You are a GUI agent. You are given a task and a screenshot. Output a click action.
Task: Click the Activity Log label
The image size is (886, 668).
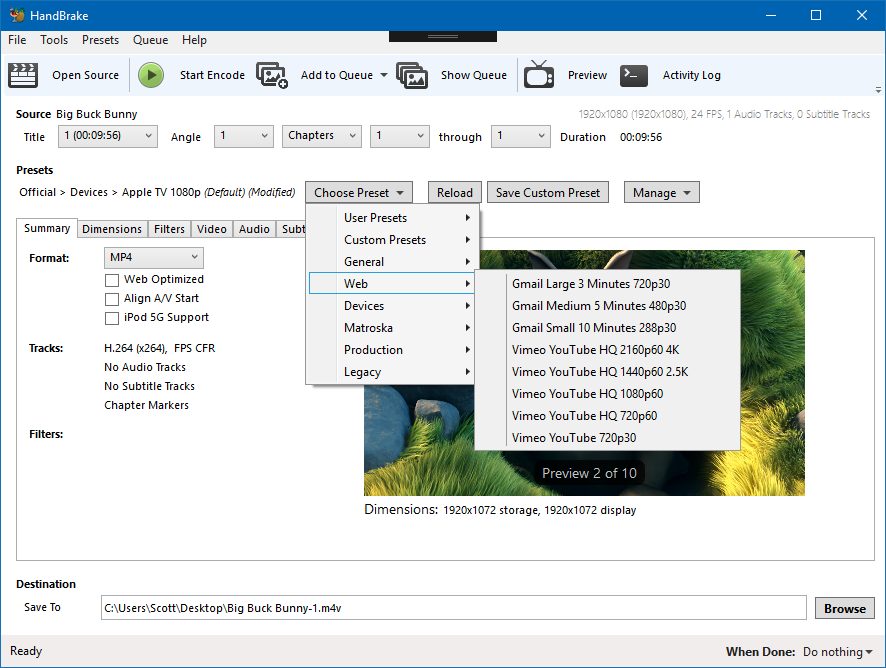coord(692,75)
